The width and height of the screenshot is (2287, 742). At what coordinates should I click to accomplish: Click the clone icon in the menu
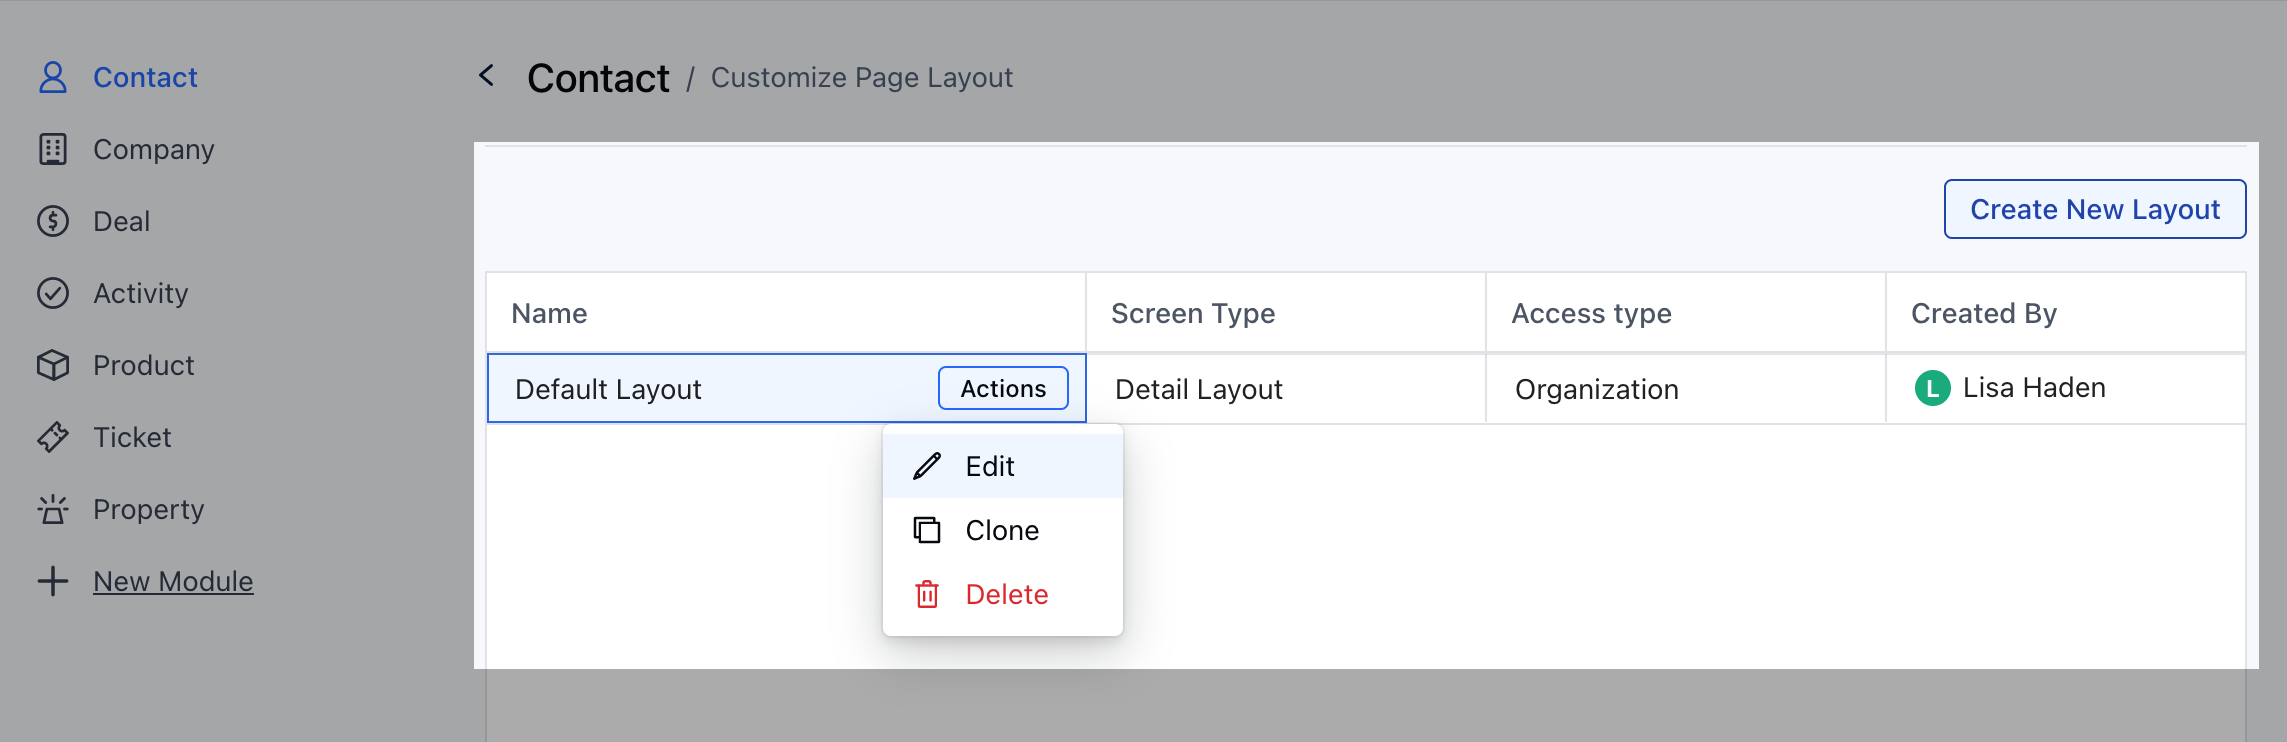pyautogui.click(x=927, y=530)
